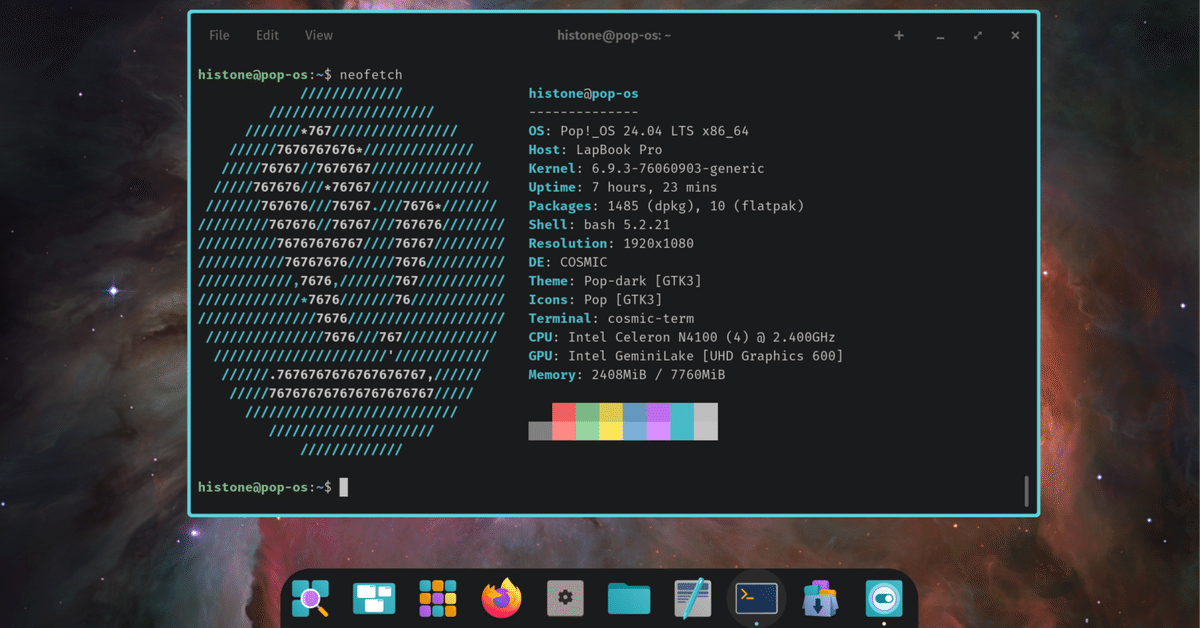Open Settings from the dock
1200x628 pixels.
pos(564,597)
